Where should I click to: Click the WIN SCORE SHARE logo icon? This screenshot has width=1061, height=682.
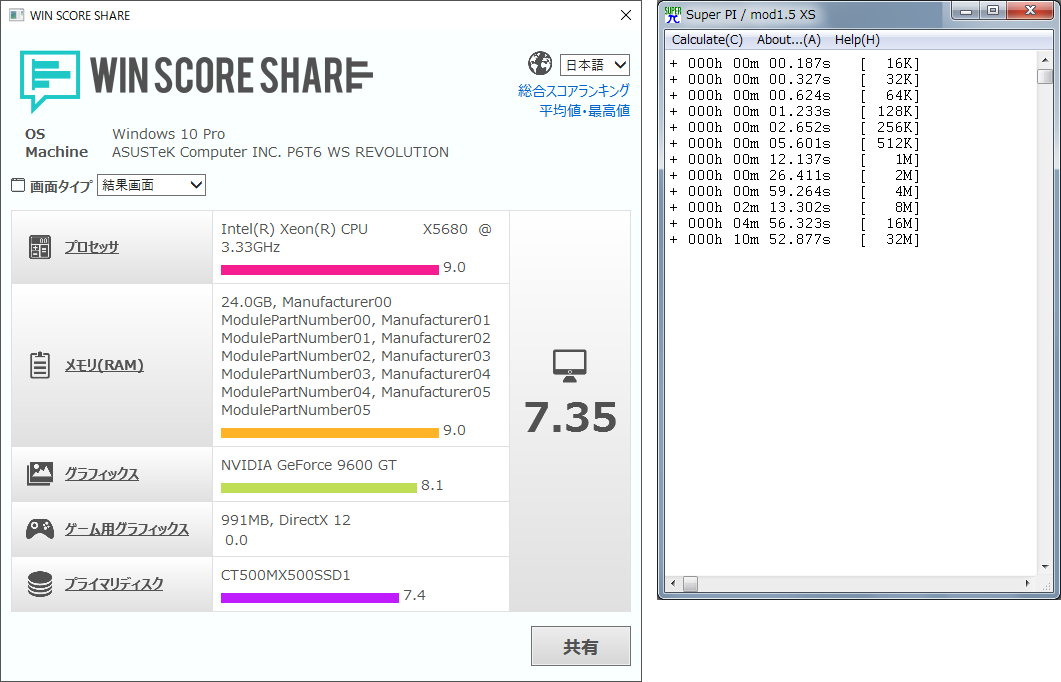50,81
